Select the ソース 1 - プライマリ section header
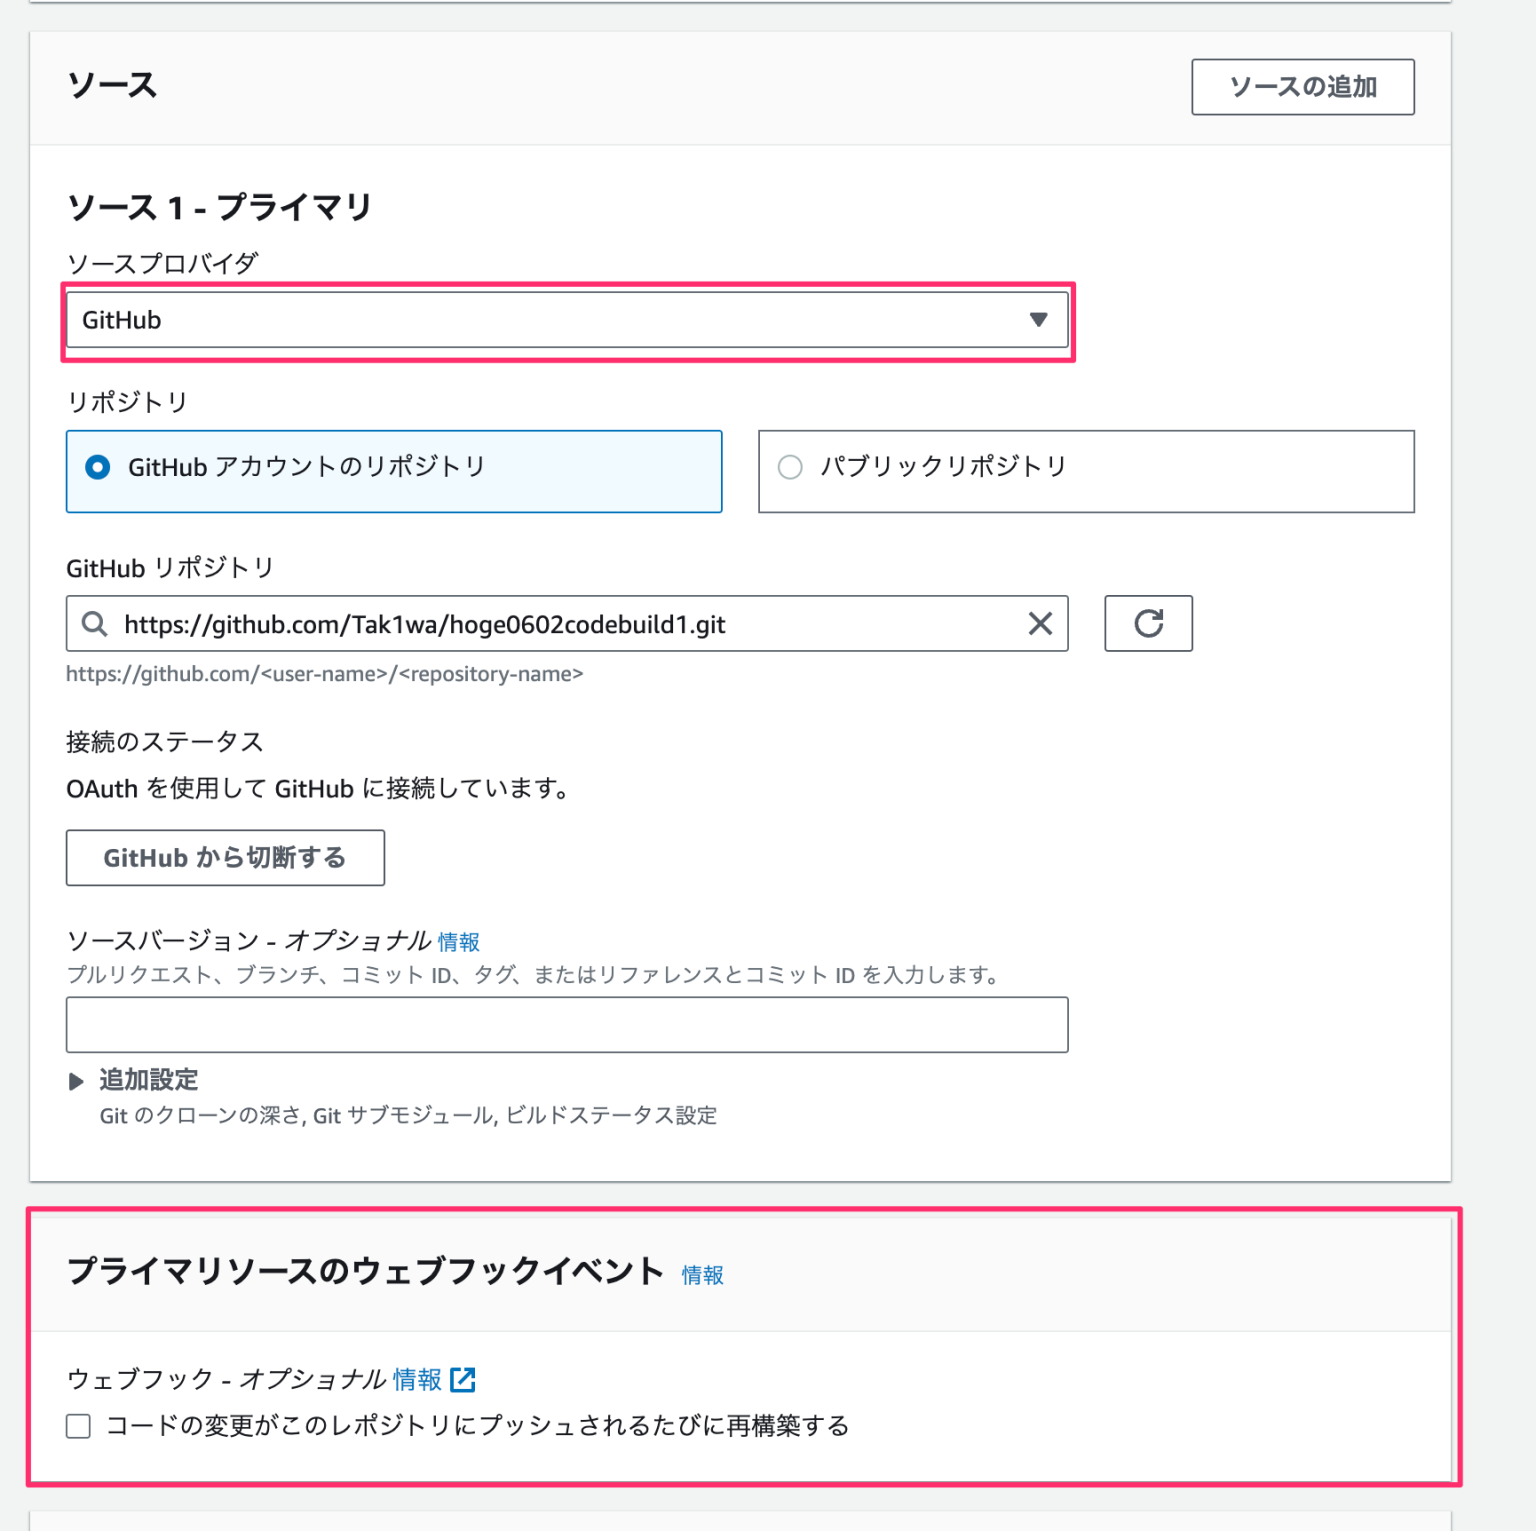The height and width of the screenshot is (1531, 1536). (218, 208)
